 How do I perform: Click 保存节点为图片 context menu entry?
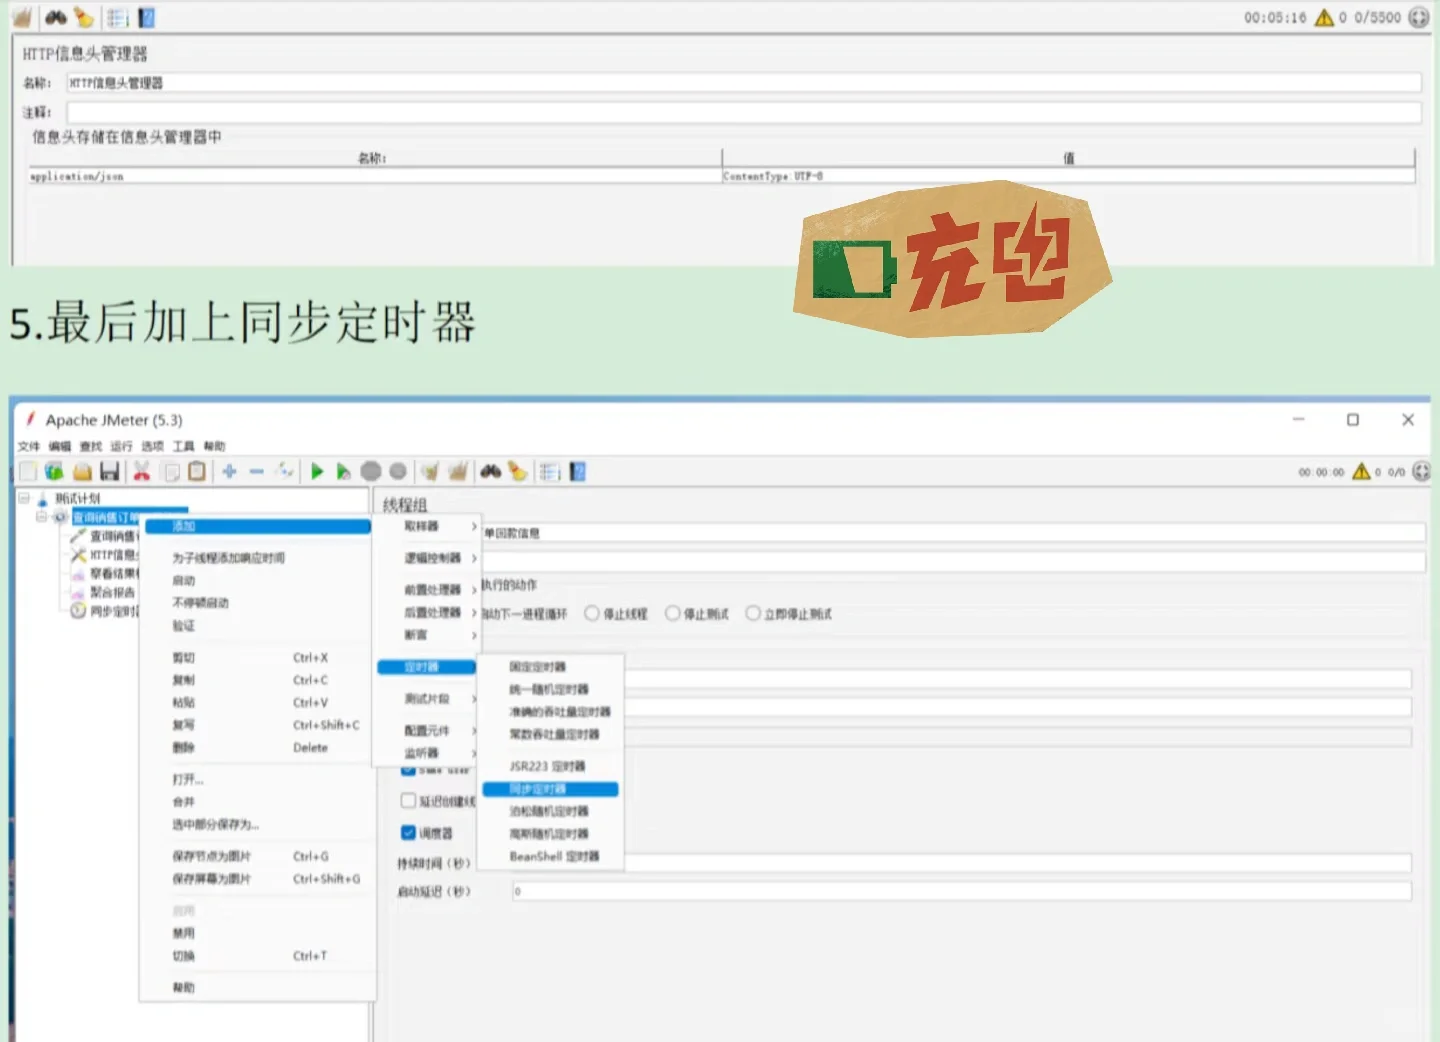pos(258,857)
